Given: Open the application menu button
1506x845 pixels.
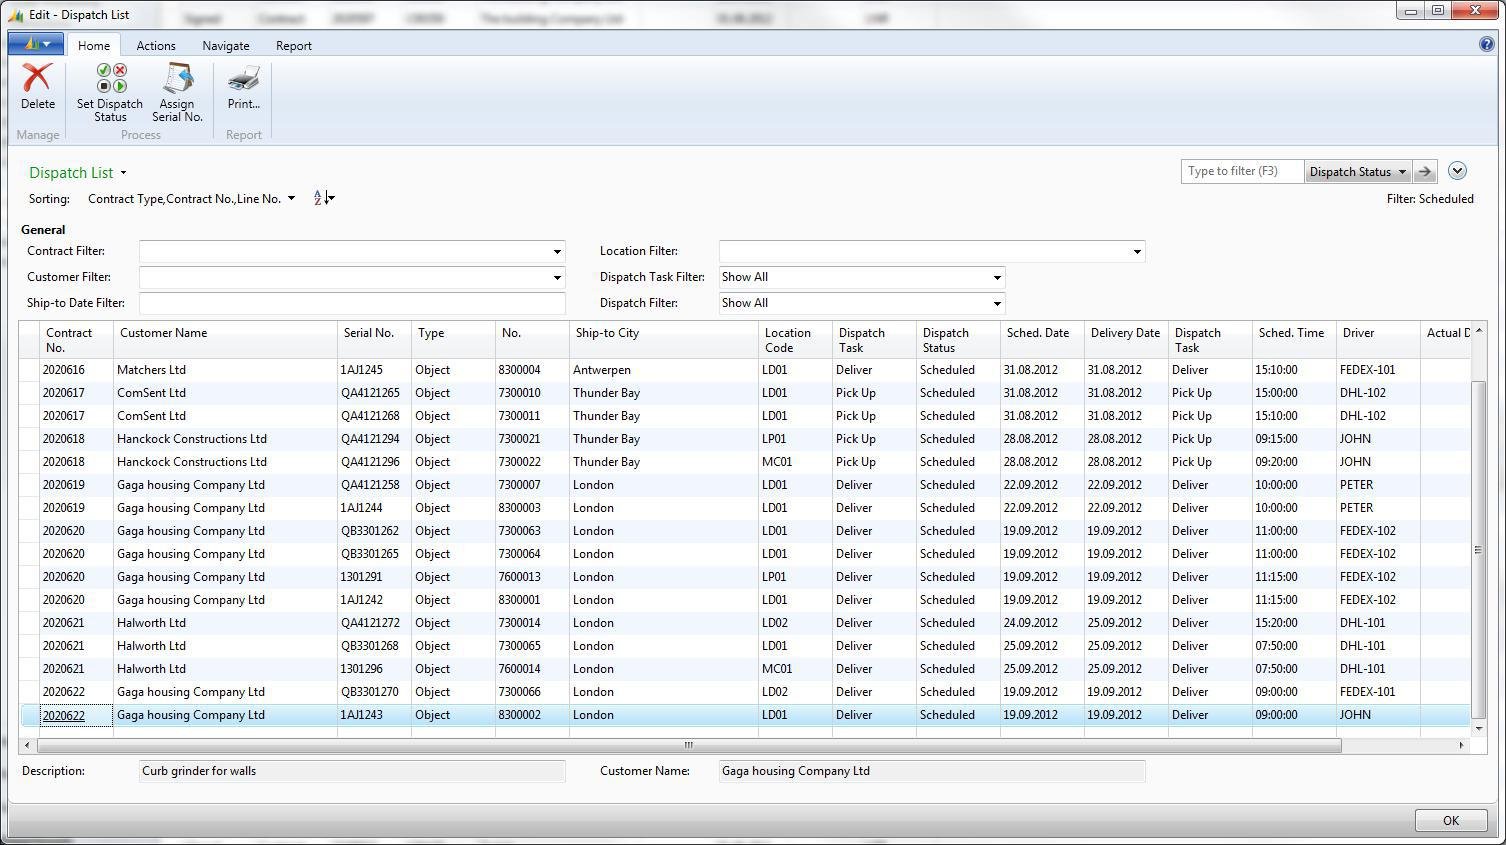Looking at the screenshot, I should (x=36, y=44).
